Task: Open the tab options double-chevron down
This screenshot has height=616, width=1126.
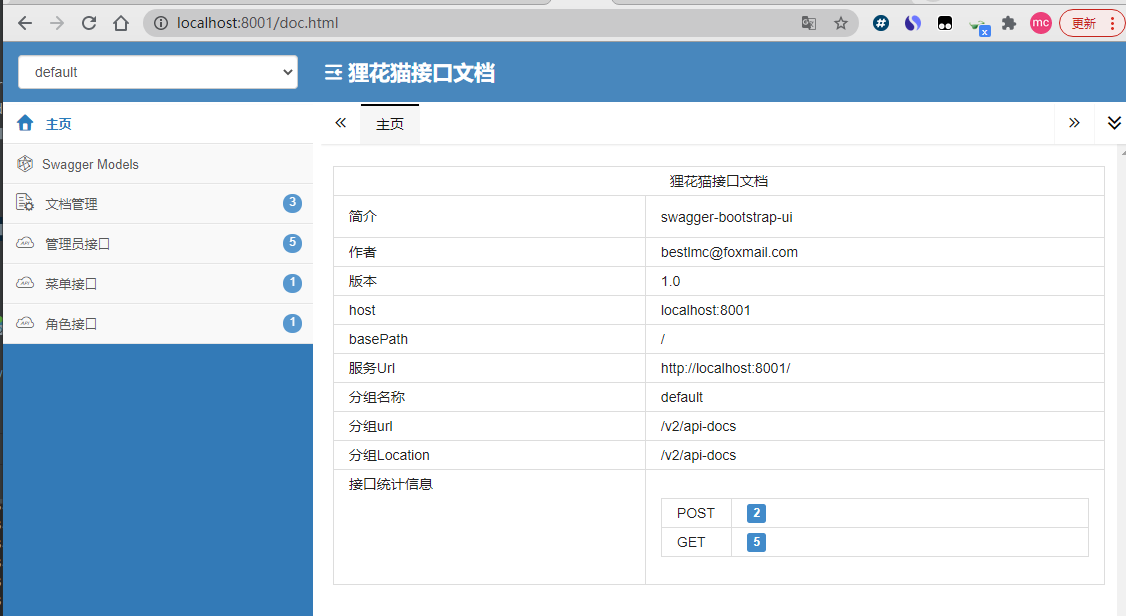Action: 1114,123
